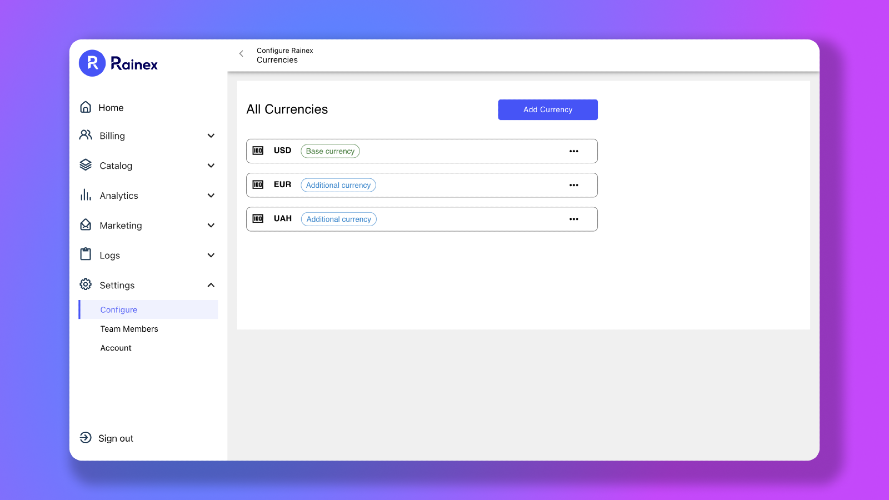
Task: Click the Logs clipboard icon
Action: click(x=86, y=255)
